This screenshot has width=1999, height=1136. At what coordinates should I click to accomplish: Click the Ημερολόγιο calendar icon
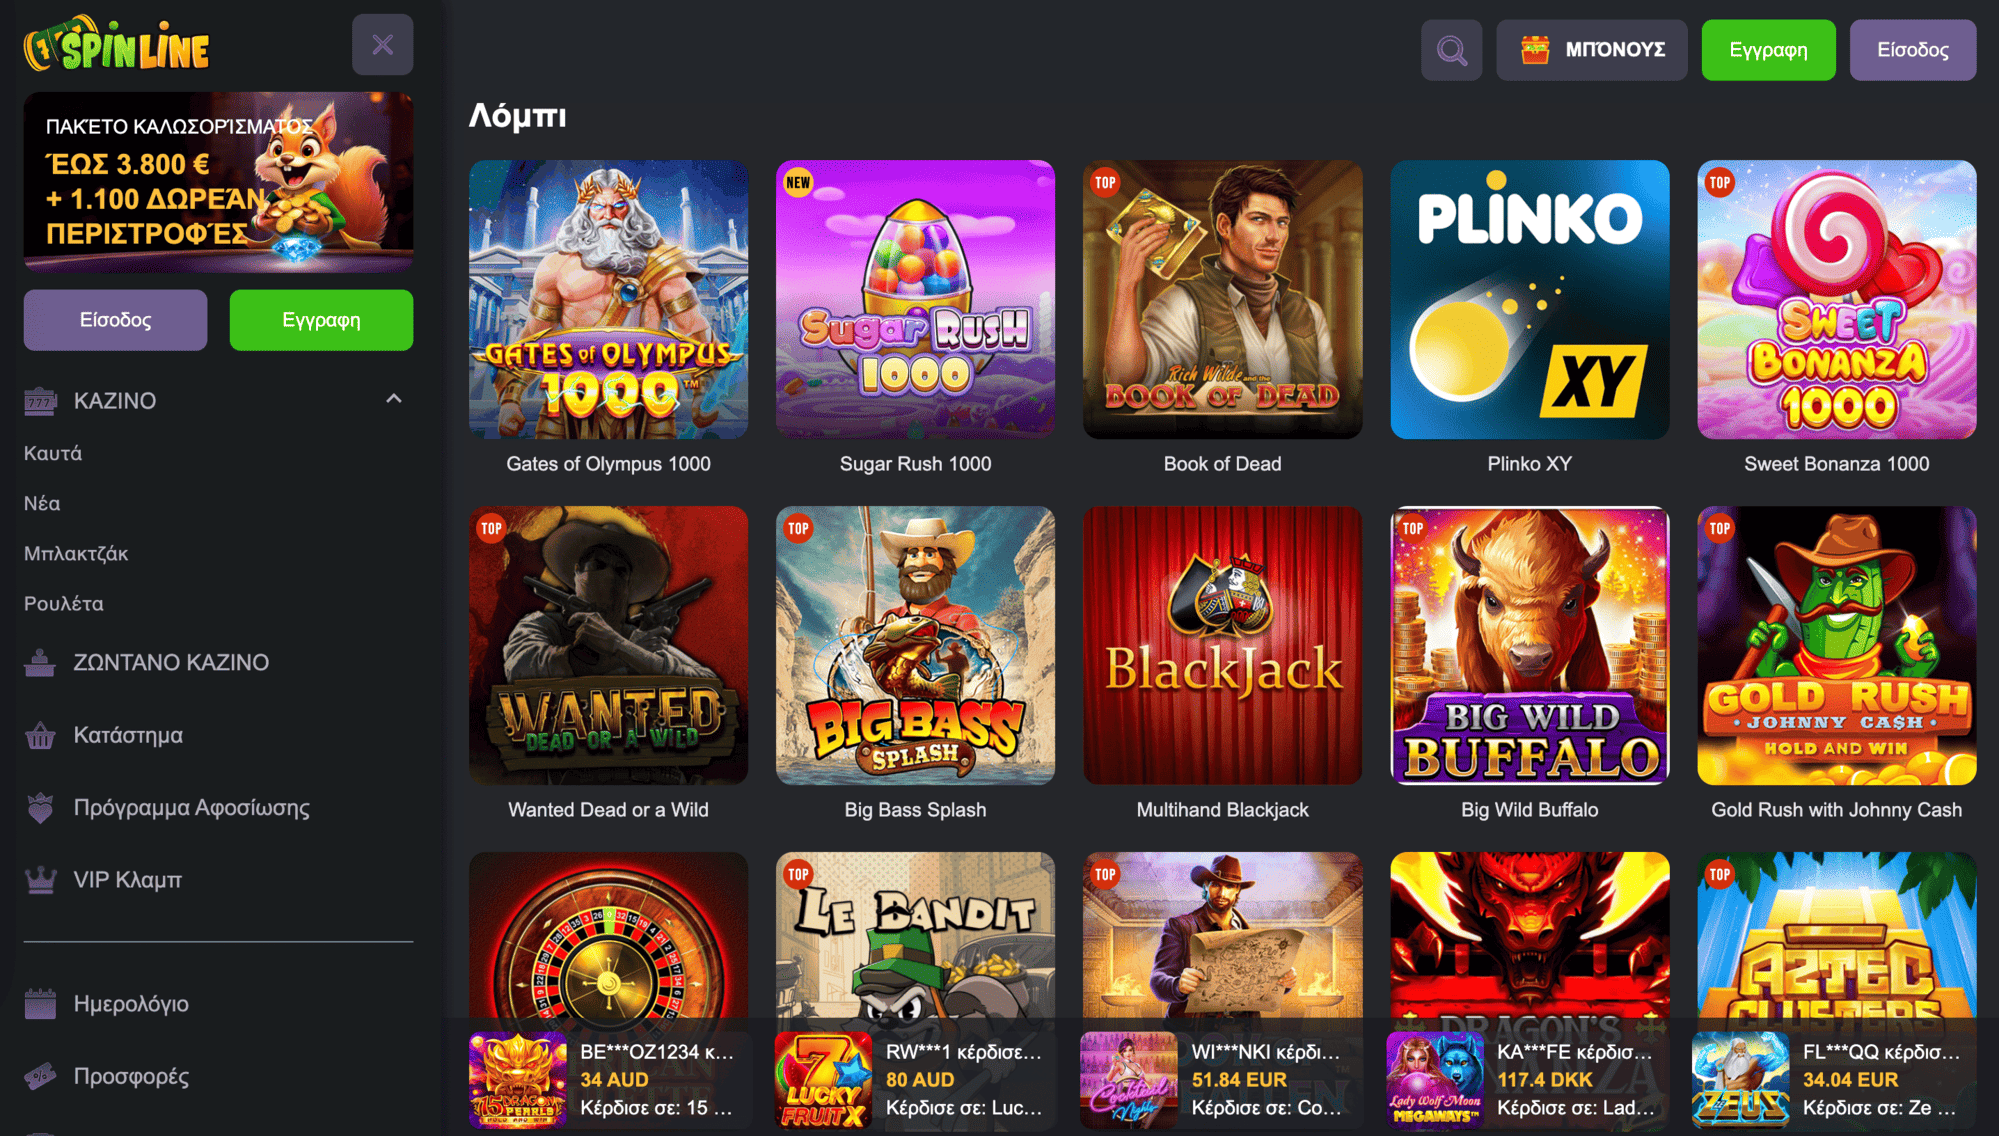(40, 1003)
